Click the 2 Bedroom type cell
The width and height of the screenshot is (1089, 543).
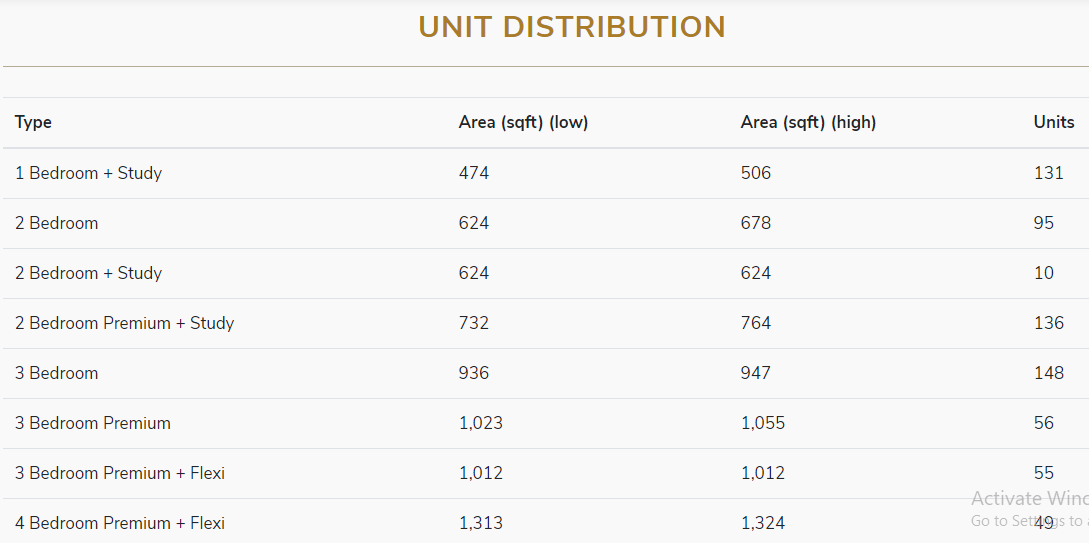(56, 223)
